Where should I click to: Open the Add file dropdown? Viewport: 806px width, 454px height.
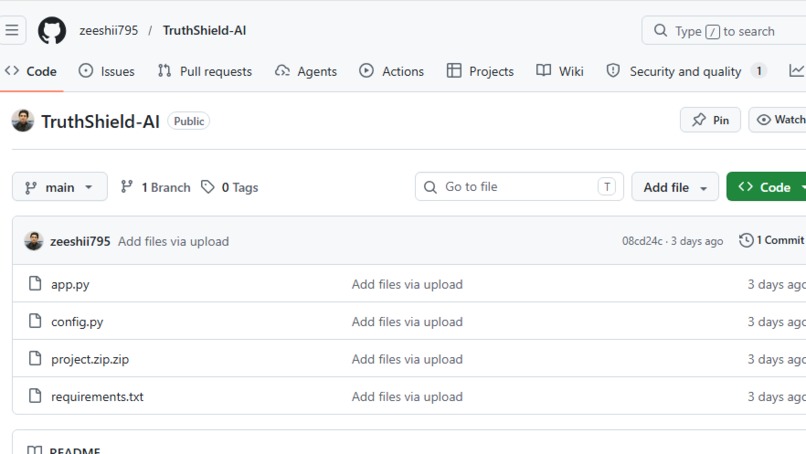[675, 187]
